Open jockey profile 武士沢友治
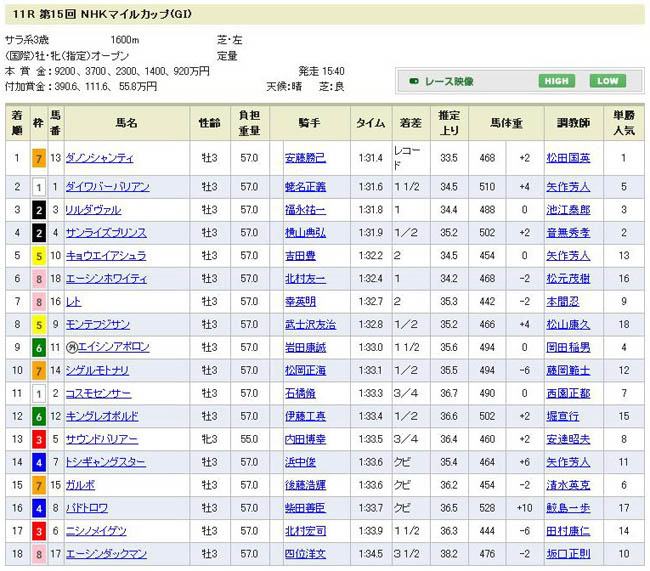Screen dimensions: 650x571 pos(309,324)
